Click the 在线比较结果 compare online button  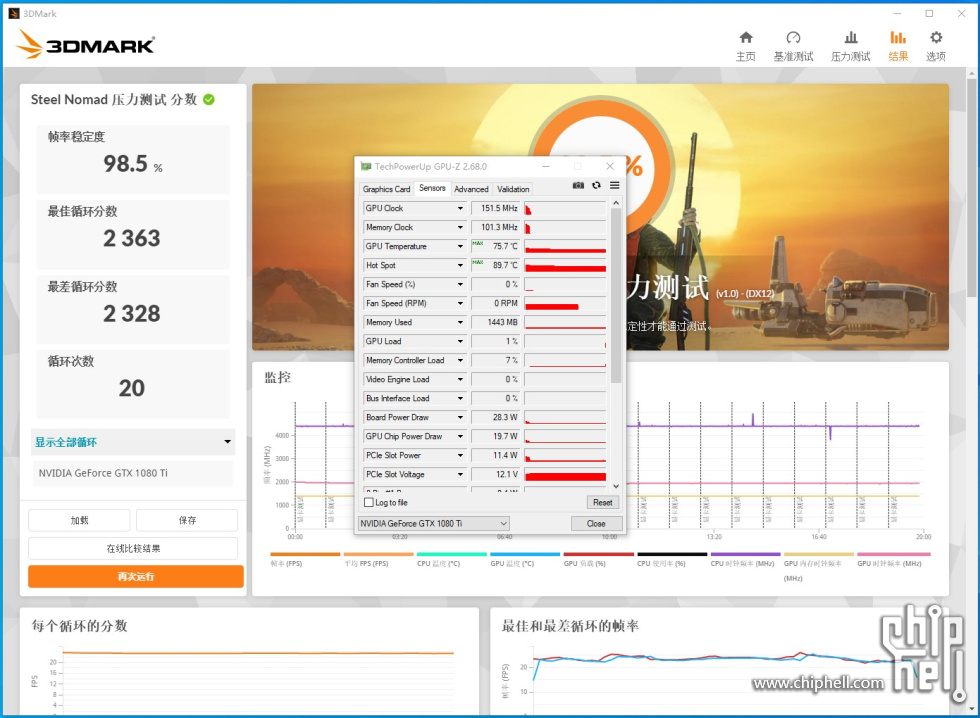click(x=133, y=548)
